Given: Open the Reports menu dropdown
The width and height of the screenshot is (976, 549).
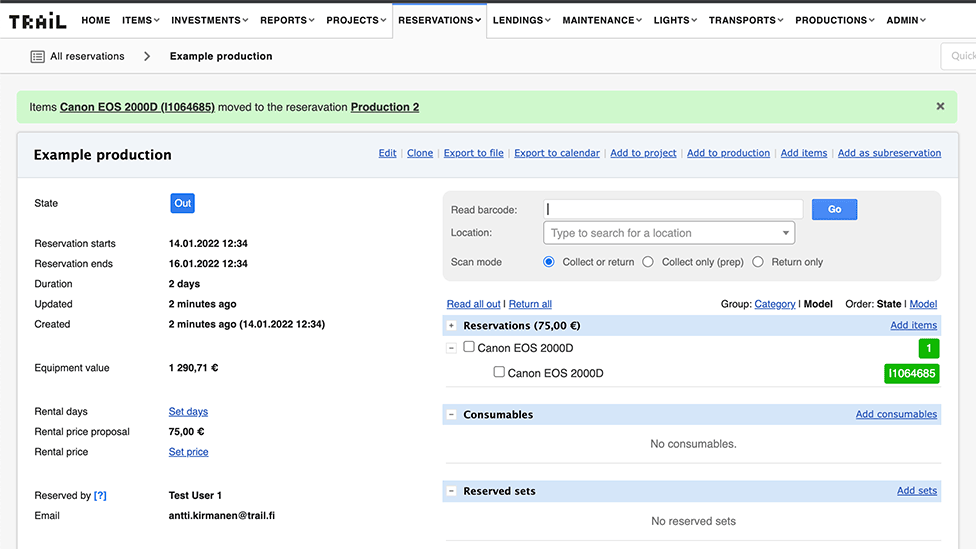Looking at the screenshot, I should coord(287,21).
